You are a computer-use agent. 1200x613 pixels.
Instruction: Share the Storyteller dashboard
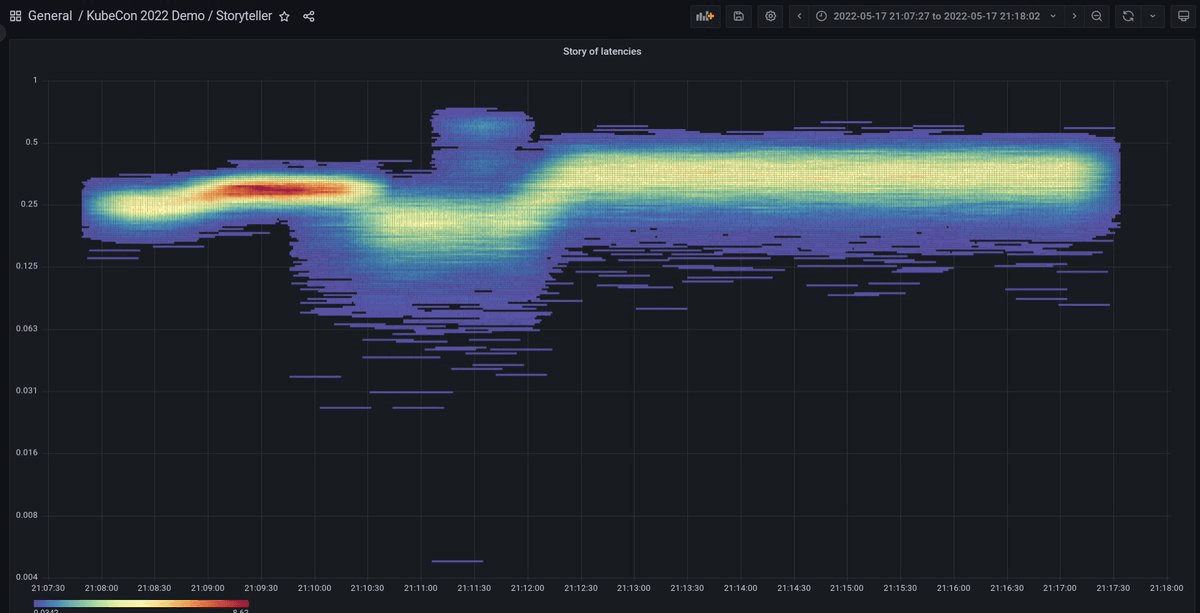(x=306, y=15)
